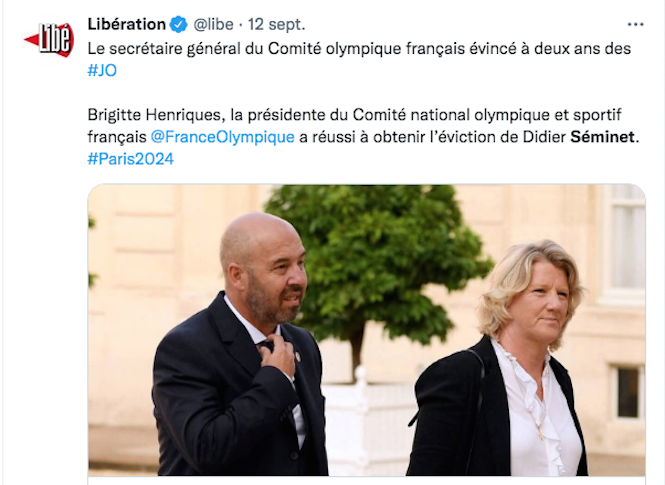Viewport: 665px width, 485px height.
Task: Select the #Paris2024 hashtag
Action: coord(131,159)
